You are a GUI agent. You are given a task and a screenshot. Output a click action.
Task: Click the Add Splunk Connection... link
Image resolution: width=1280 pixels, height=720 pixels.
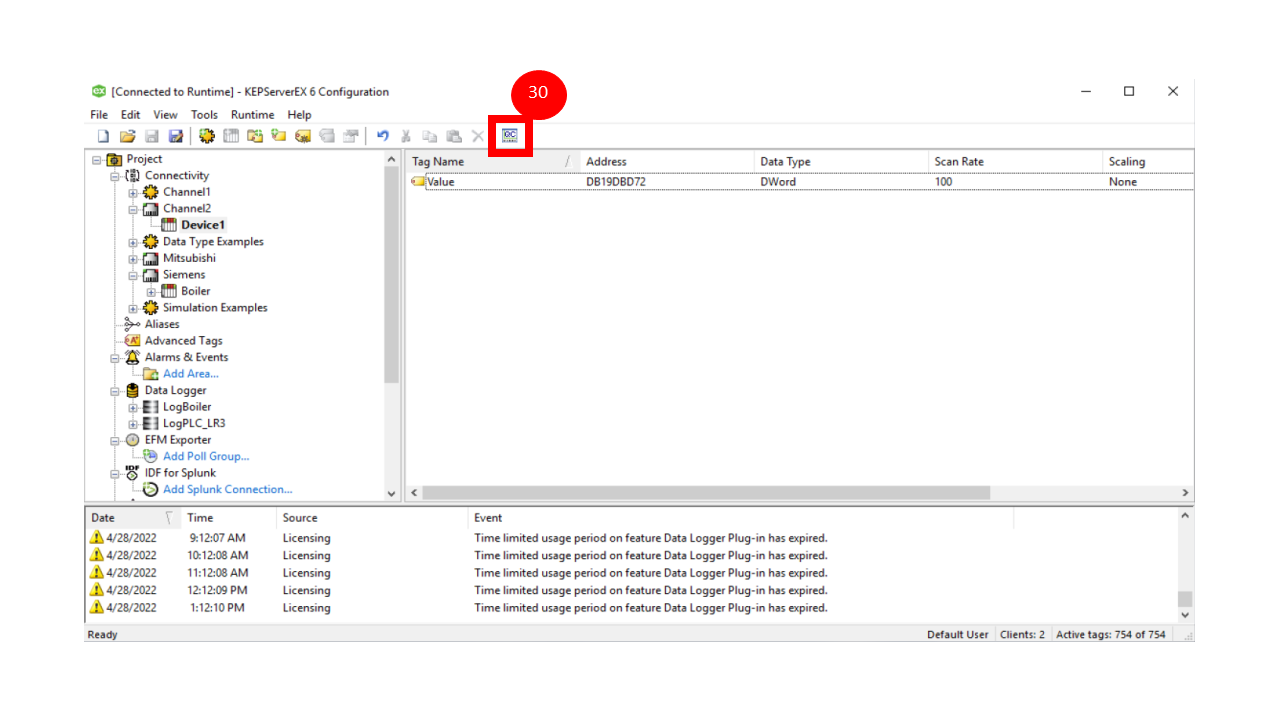coord(227,490)
